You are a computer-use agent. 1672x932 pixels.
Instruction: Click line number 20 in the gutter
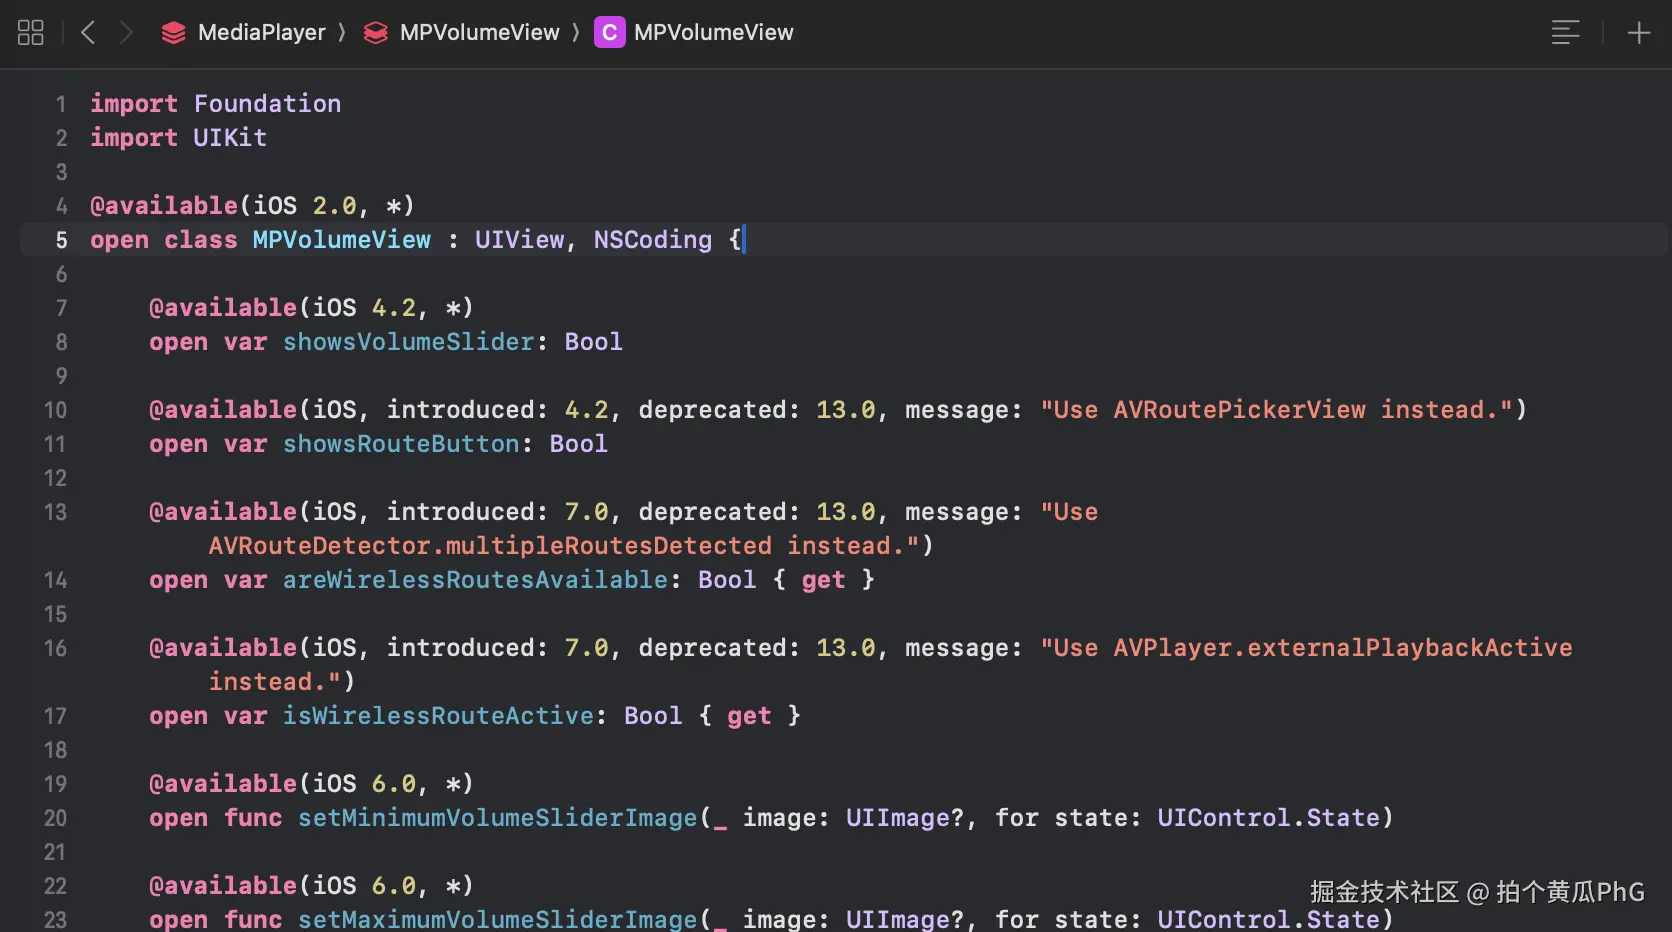[x=55, y=818]
